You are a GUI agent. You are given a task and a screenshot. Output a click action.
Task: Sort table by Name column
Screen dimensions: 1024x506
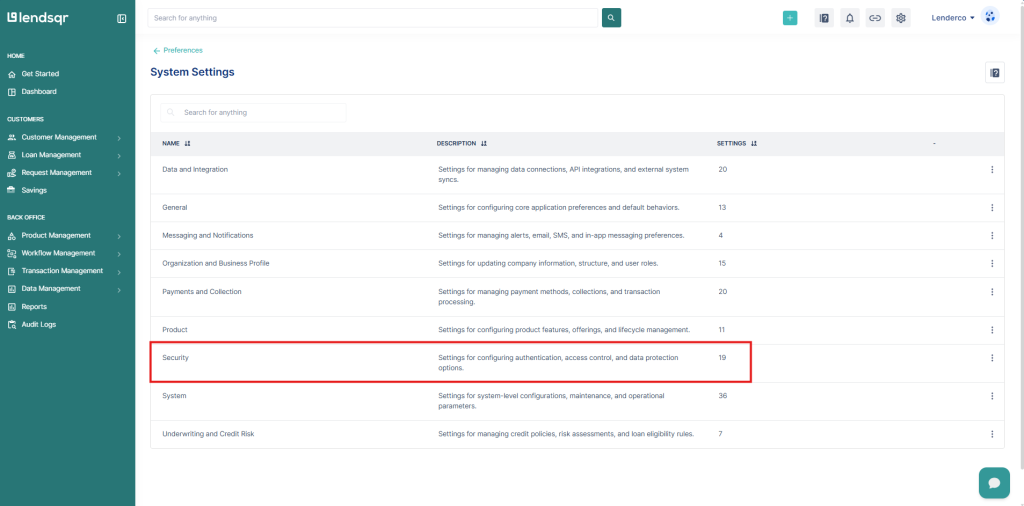point(187,143)
